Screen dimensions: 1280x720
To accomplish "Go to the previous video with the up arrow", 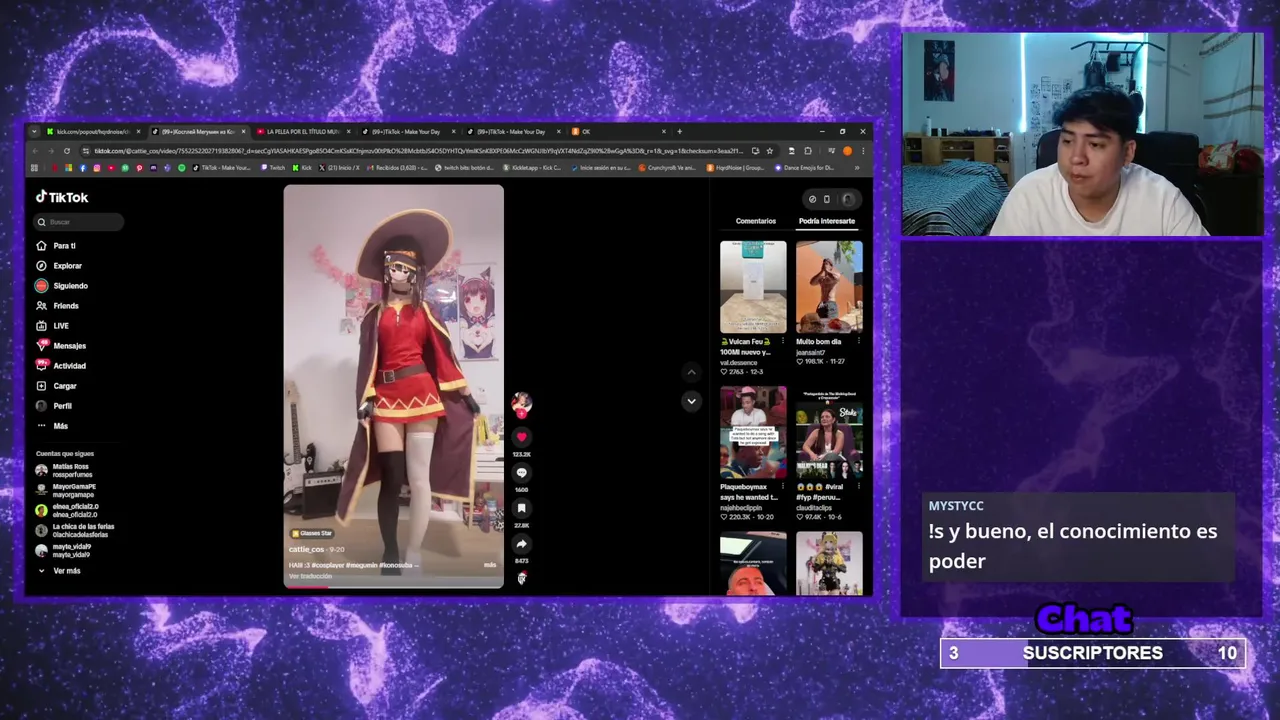I will (x=691, y=372).
